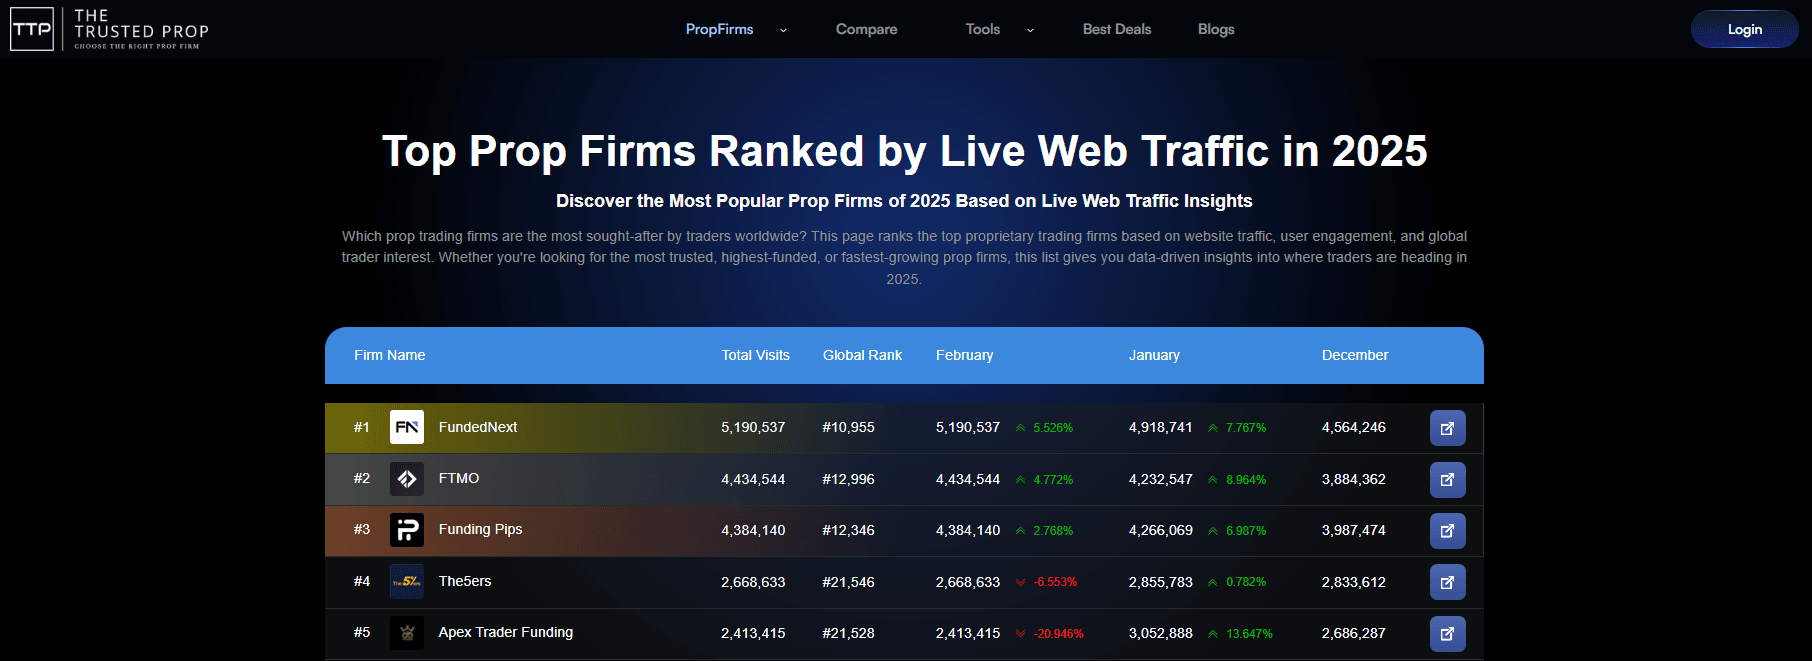Click The5ers February down-arrow indicator
Screen dimensions: 1812x661
[1020, 582]
